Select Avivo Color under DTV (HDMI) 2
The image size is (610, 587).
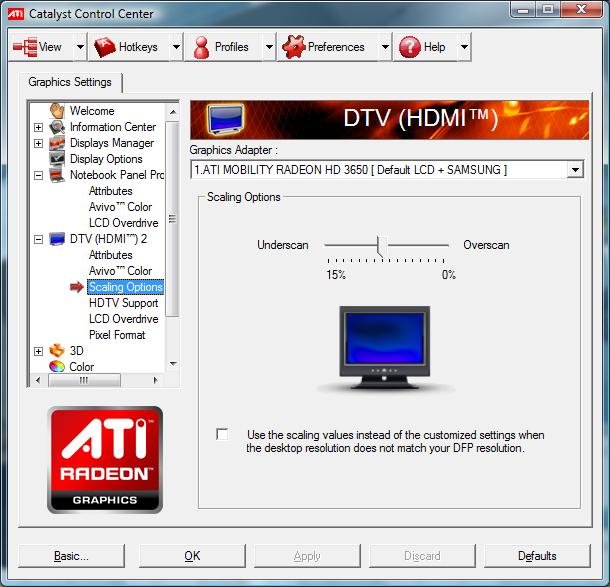pyautogui.click(x=120, y=271)
